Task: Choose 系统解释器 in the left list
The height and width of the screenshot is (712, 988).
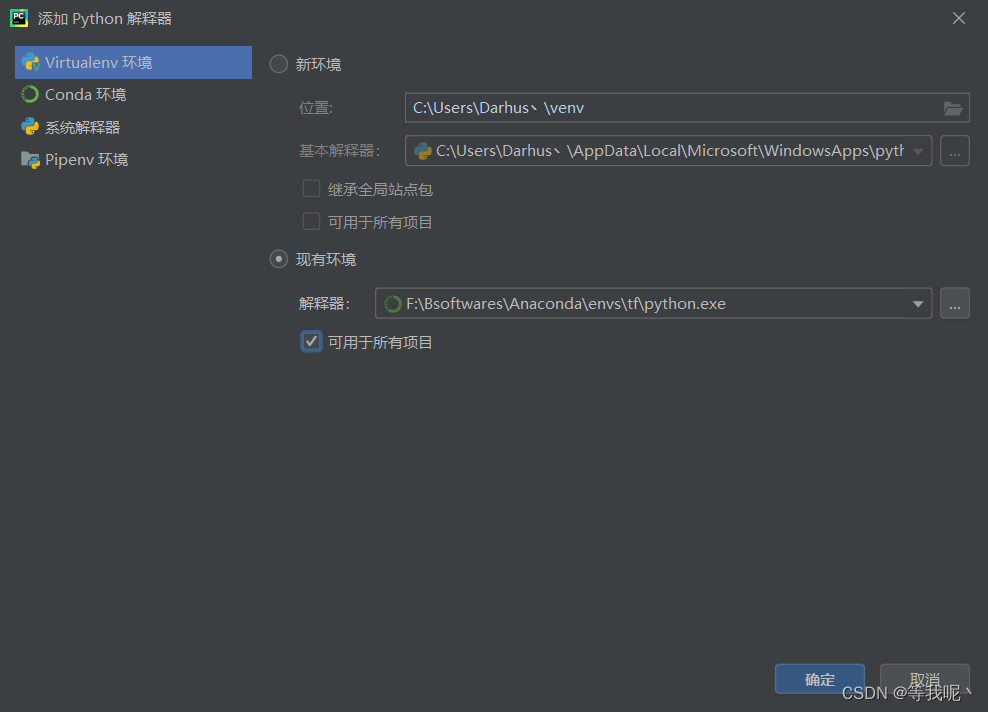Action: 133,127
